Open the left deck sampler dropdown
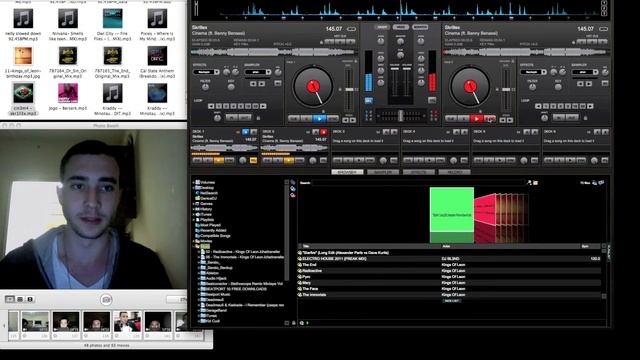640x360 pixels. 258,72
